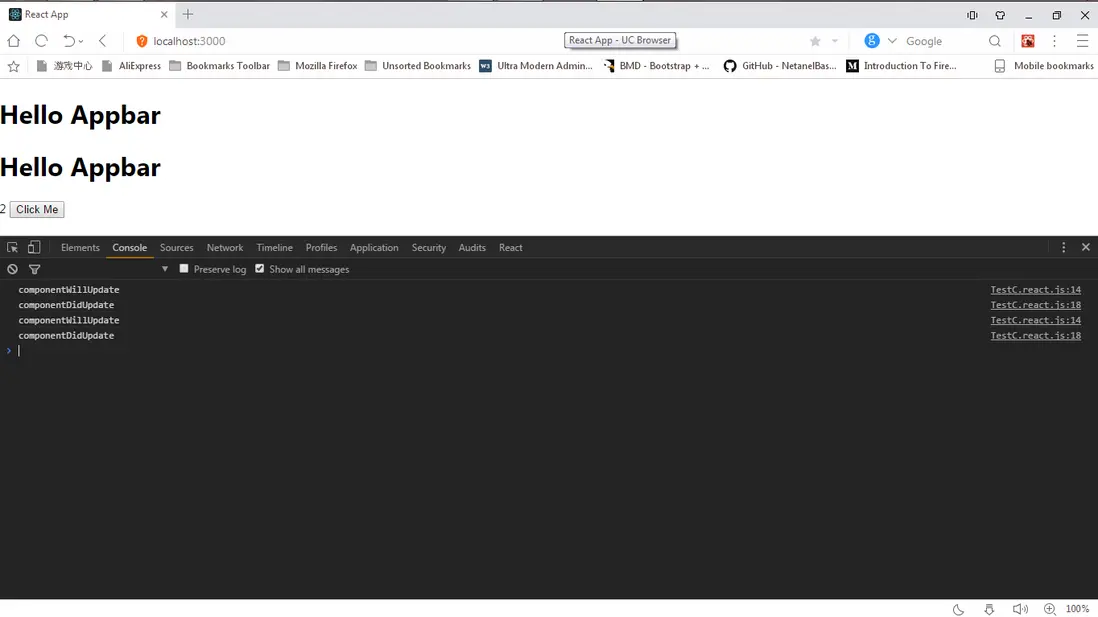
Task: Switch to the Network tab
Action: 225,247
